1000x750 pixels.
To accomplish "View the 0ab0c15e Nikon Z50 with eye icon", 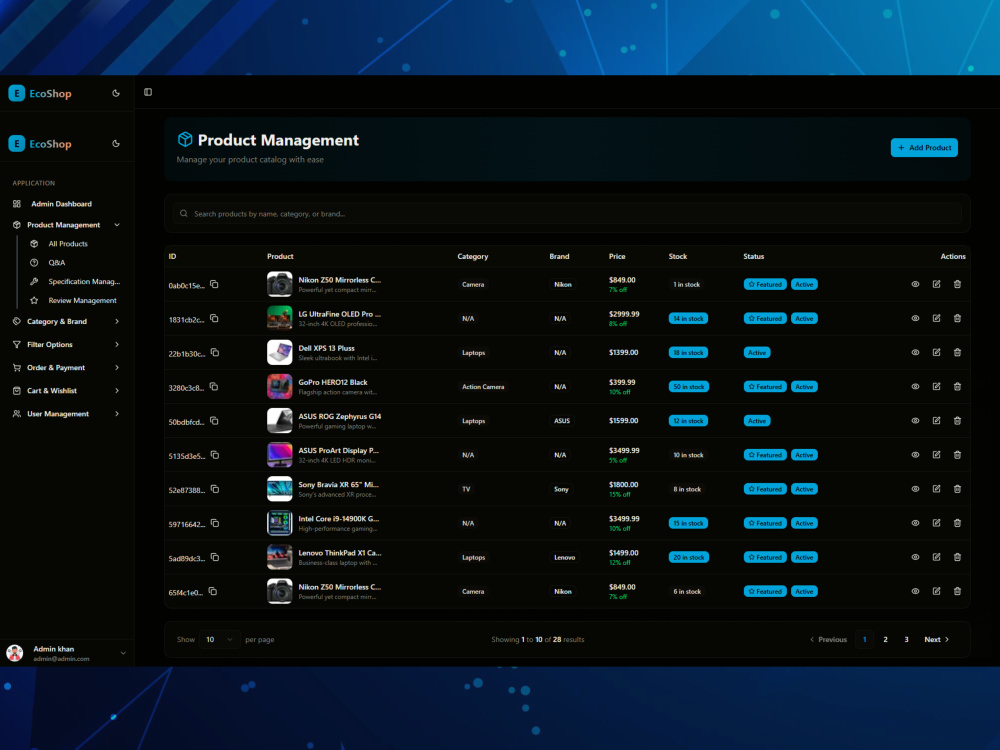I will click(915, 284).
